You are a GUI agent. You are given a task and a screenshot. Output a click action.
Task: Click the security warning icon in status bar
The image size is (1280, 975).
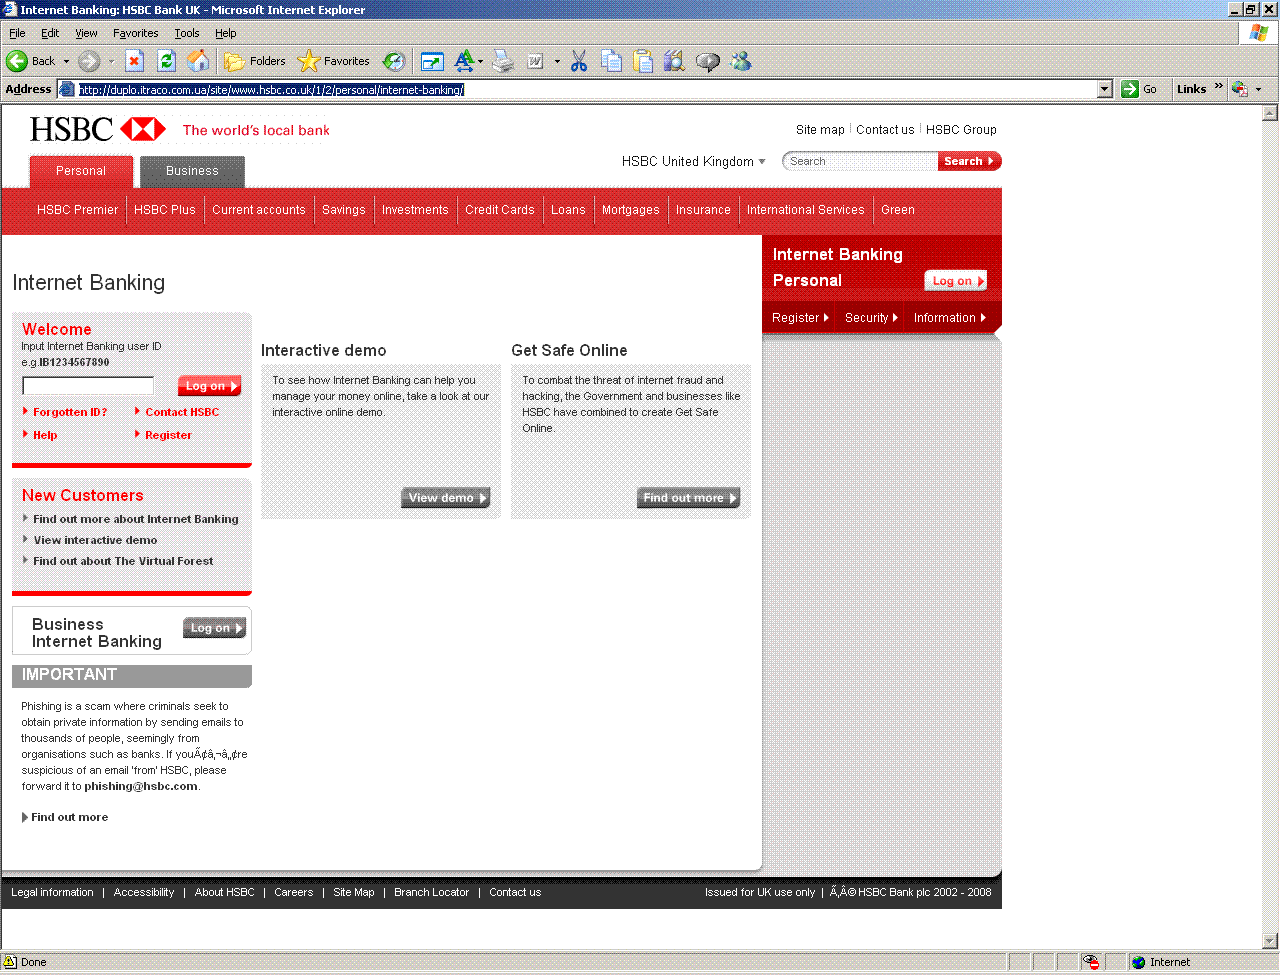pyautogui.click(x=10, y=962)
